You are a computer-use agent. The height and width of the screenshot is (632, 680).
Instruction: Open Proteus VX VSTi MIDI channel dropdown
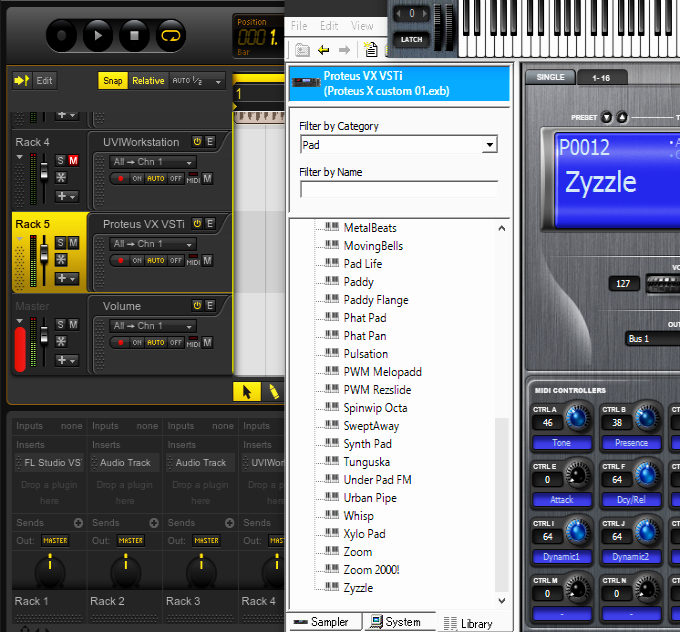tap(153, 244)
